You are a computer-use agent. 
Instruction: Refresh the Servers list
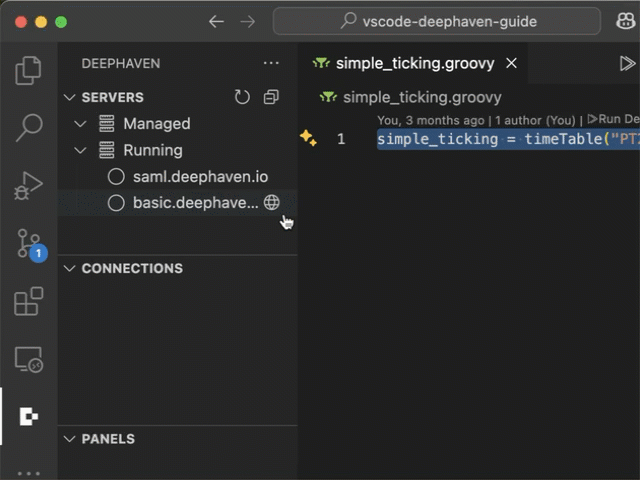pos(242,98)
